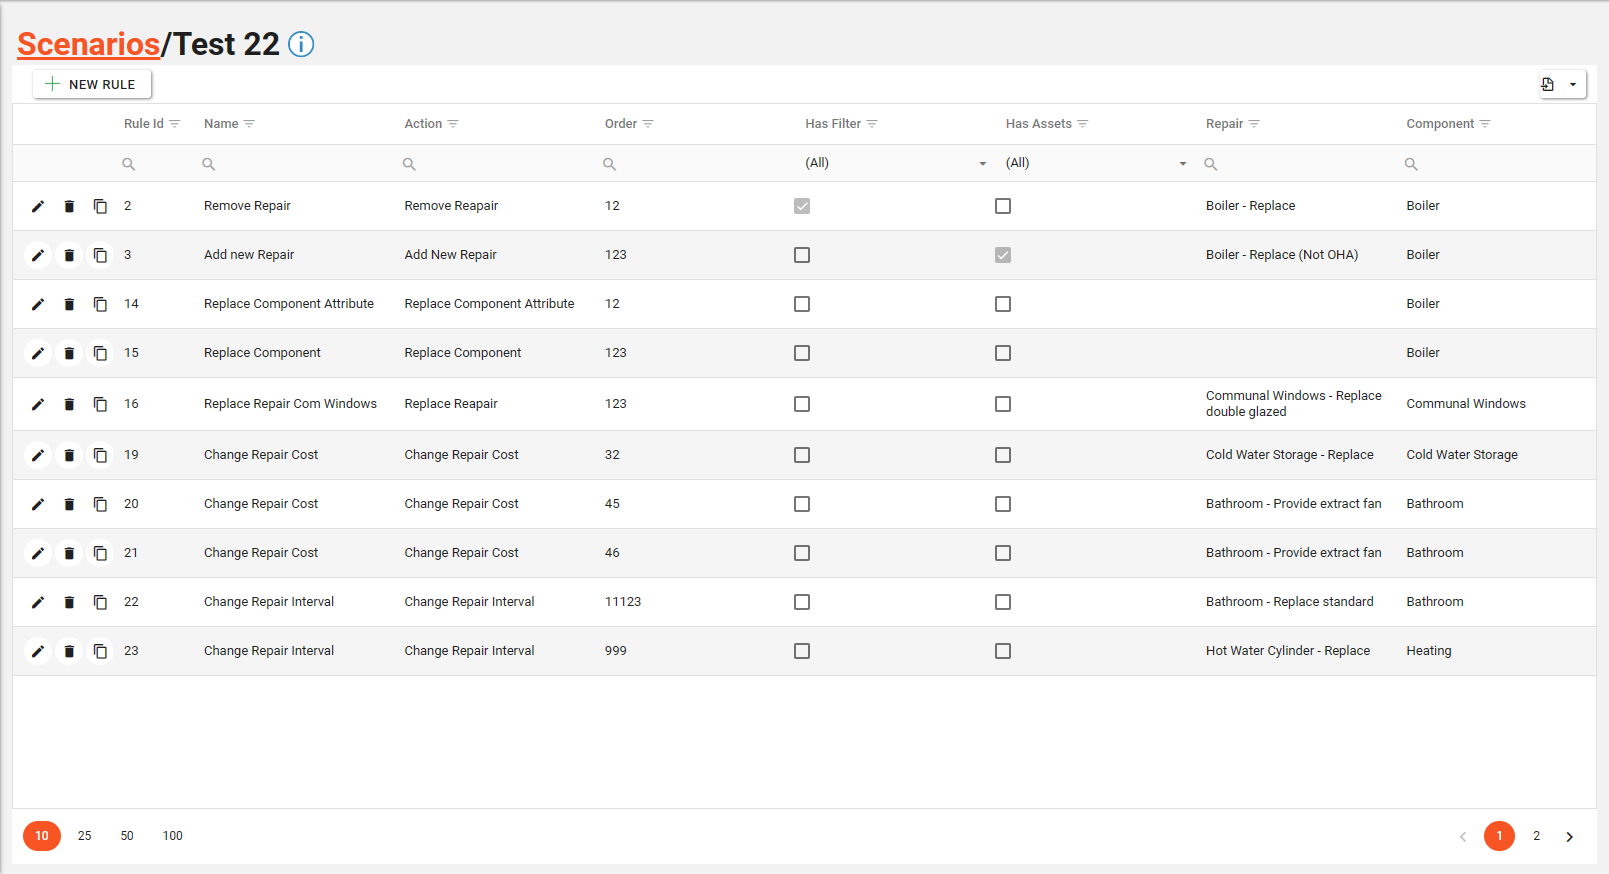Open the Name column filter icon
The height and width of the screenshot is (874, 1609).
(x=249, y=124)
